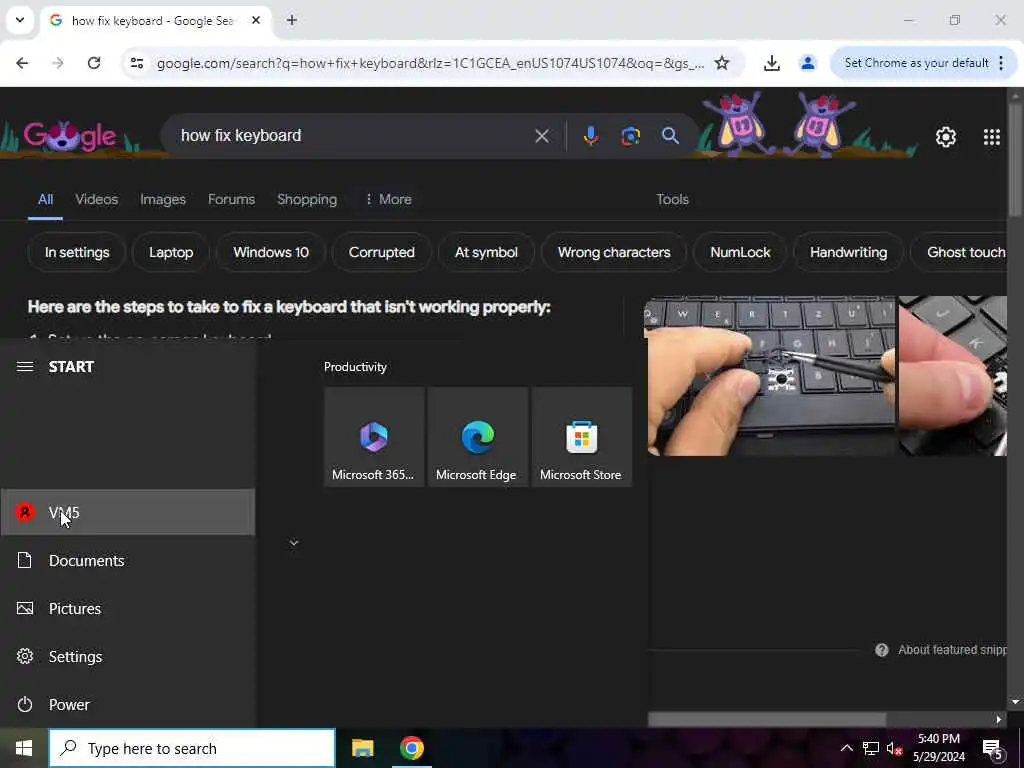Launch Microsoft 365 tile
The width and height of the screenshot is (1024, 768).
coord(374,437)
